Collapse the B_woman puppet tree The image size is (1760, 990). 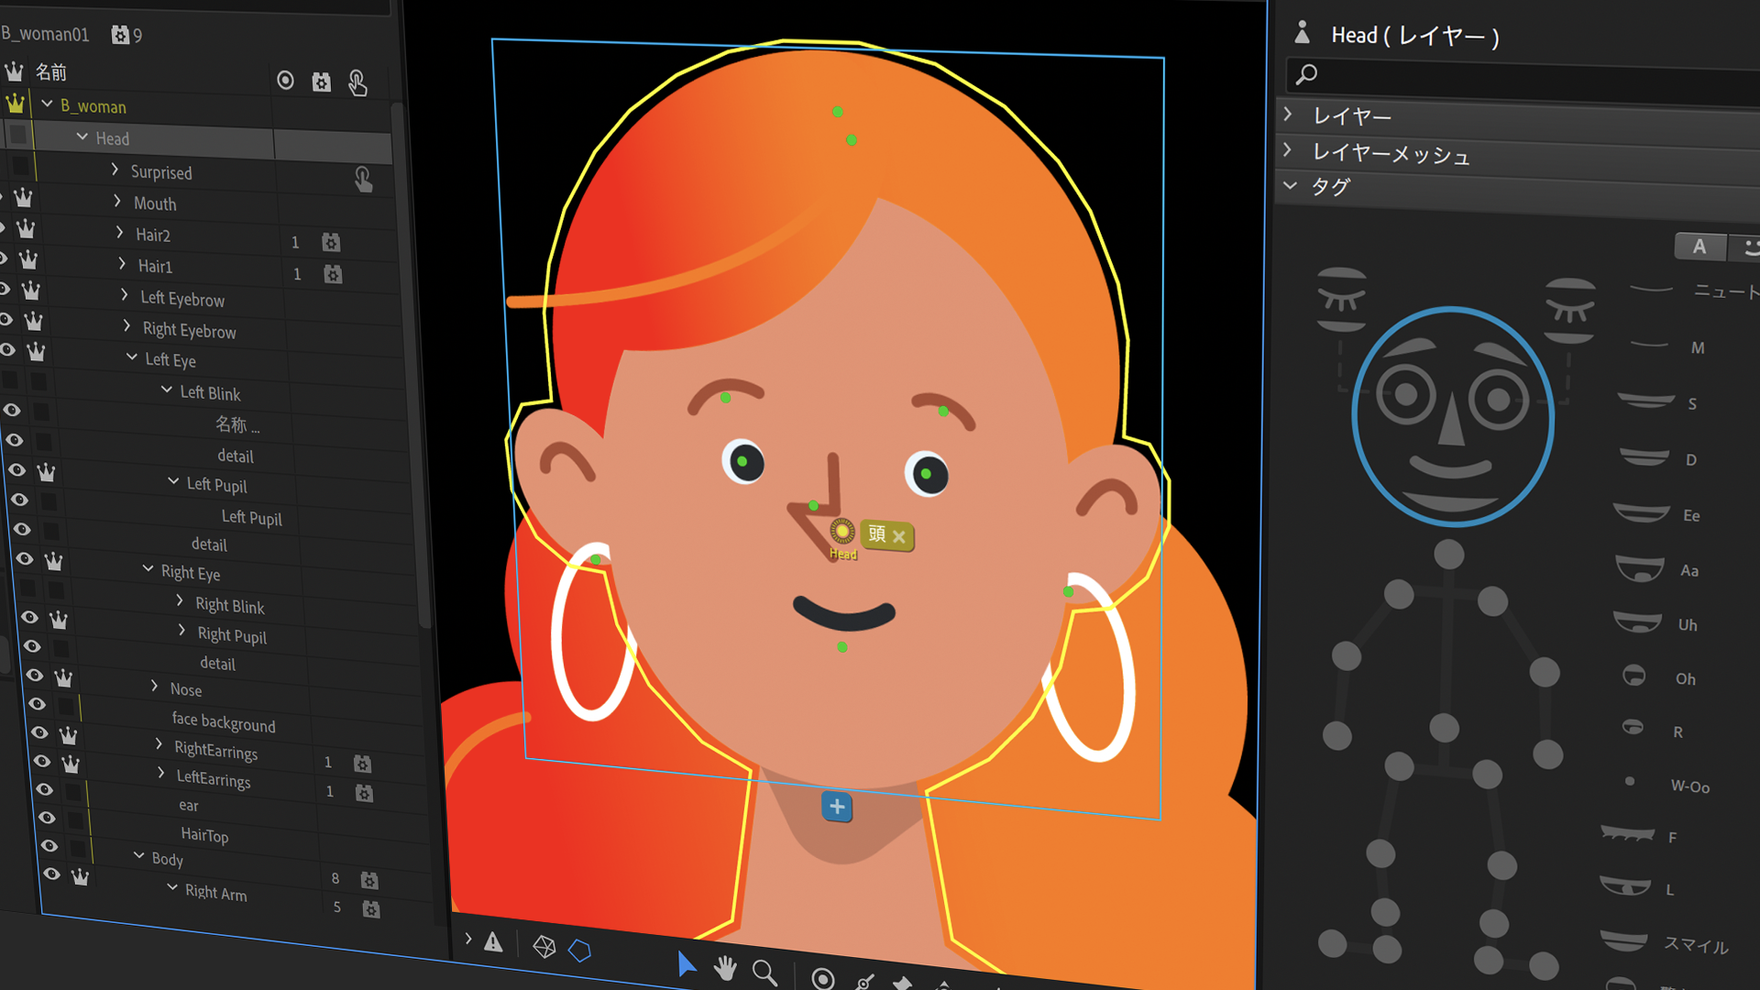click(x=47, y=104)
